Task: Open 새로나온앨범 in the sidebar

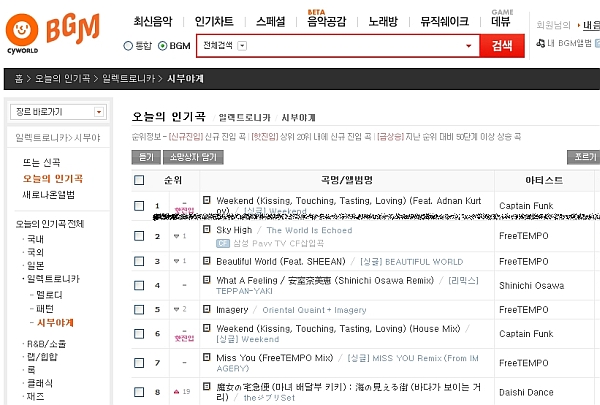Action: [49, 195]
